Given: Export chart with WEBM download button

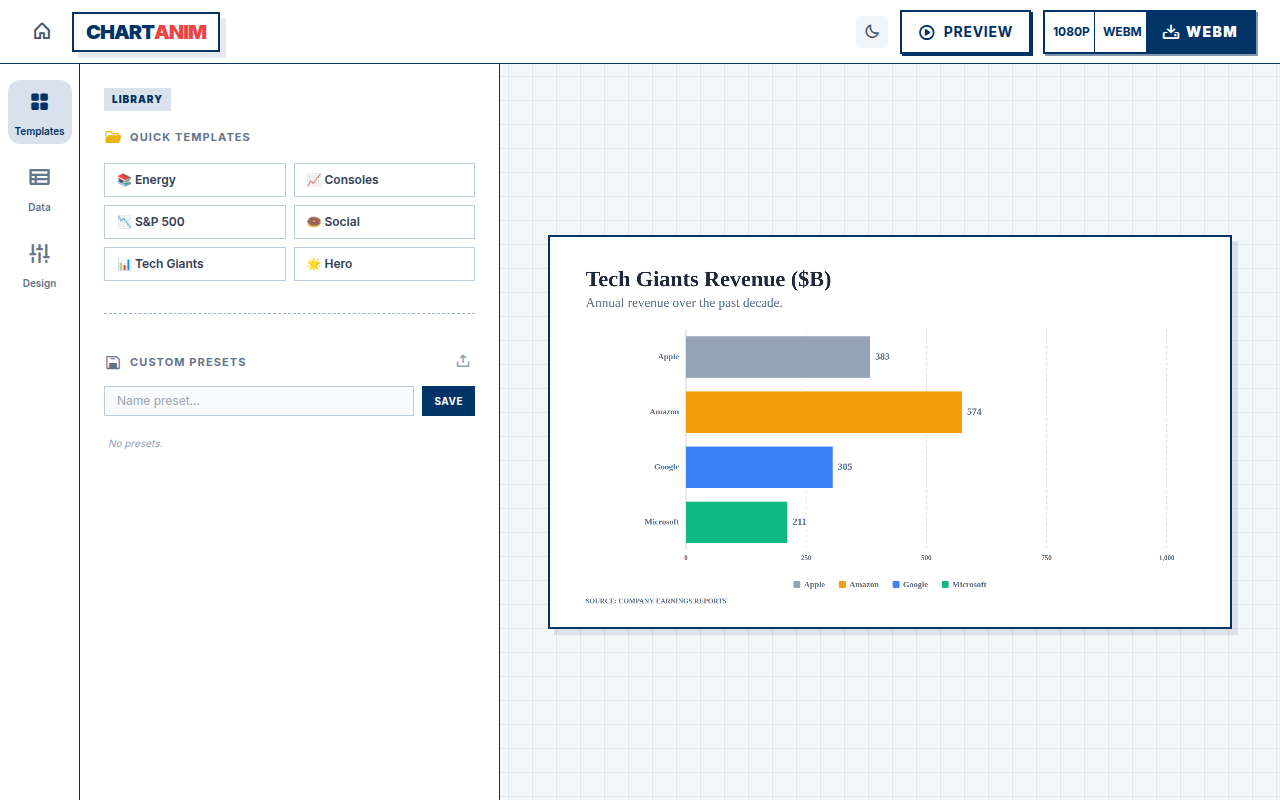Looking at the screenshot, I should [1200, 32].
